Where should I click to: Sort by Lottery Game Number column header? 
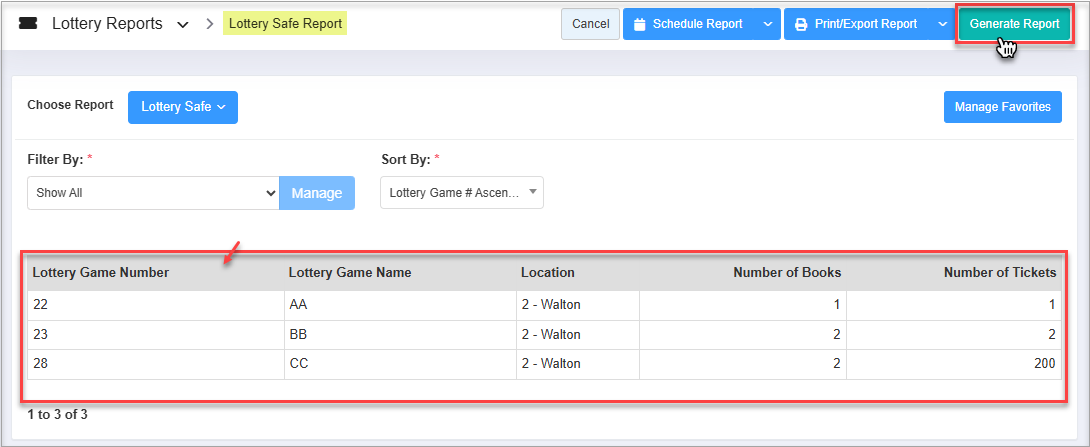[x=101, y=272]
